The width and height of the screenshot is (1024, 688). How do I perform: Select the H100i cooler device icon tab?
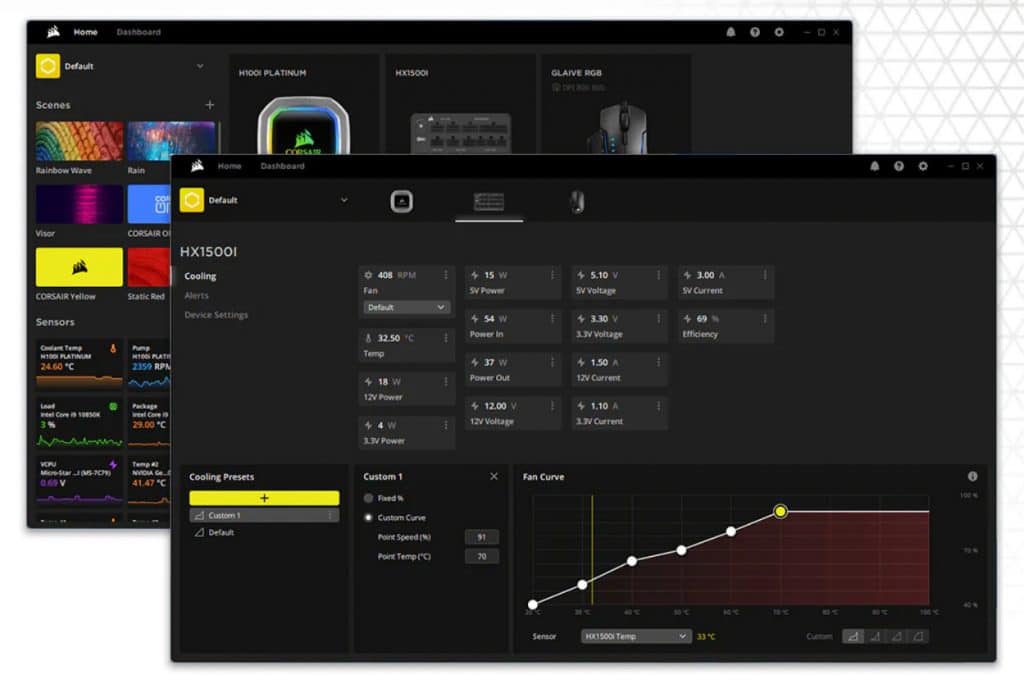402,202
